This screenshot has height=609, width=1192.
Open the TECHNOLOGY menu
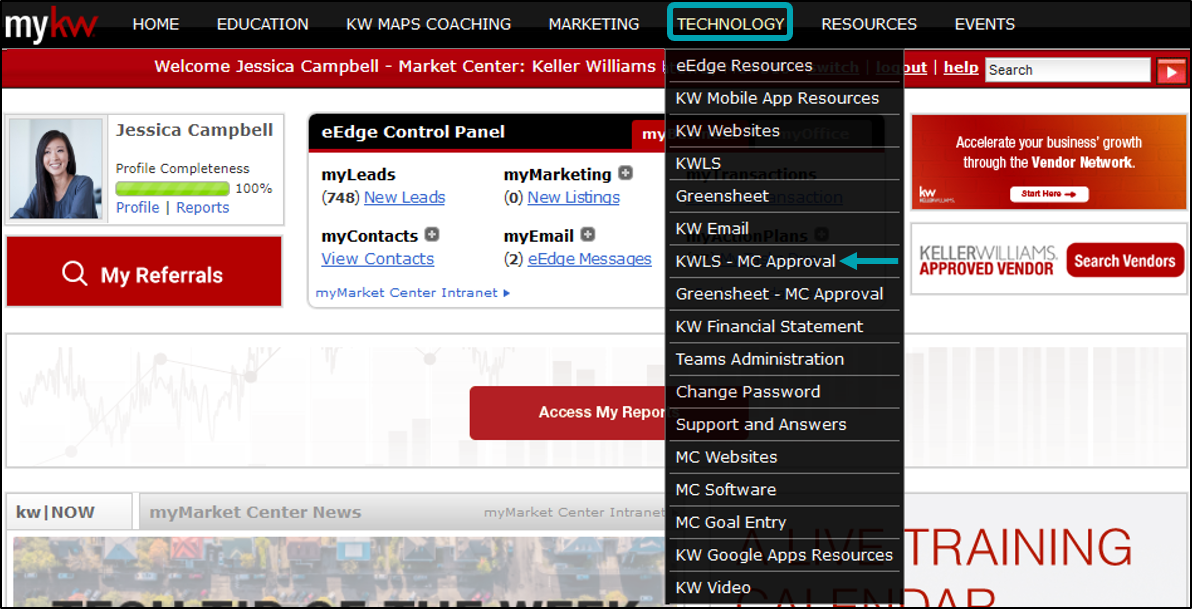point(731,24)
